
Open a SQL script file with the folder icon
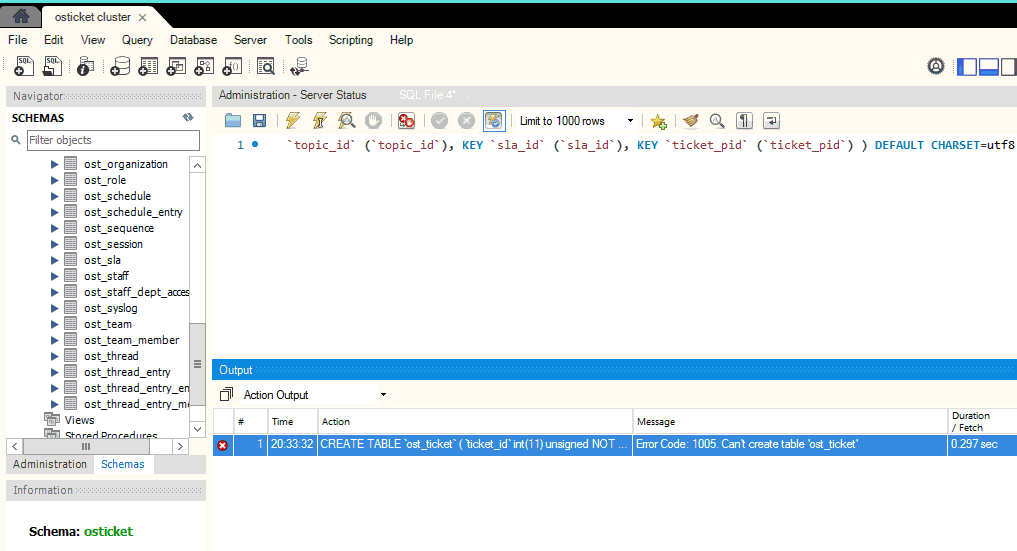[x=233, y=121]
